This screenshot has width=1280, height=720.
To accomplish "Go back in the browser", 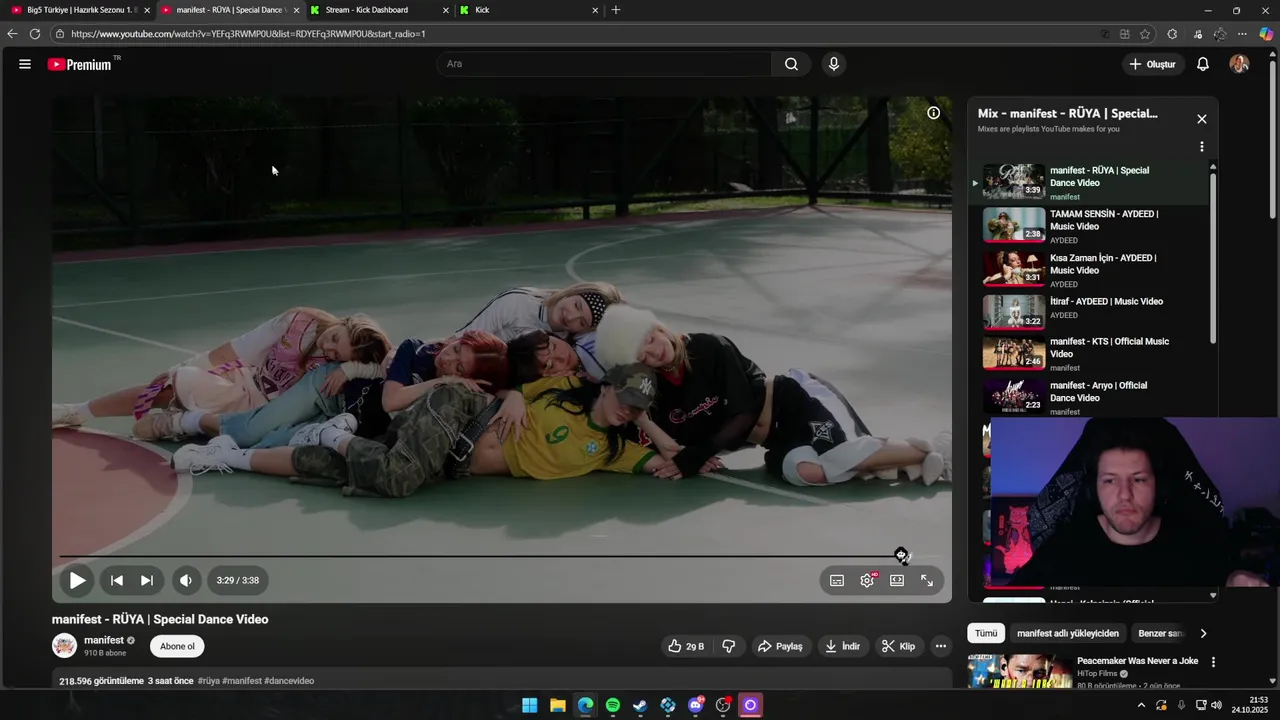I will (12, 34).
